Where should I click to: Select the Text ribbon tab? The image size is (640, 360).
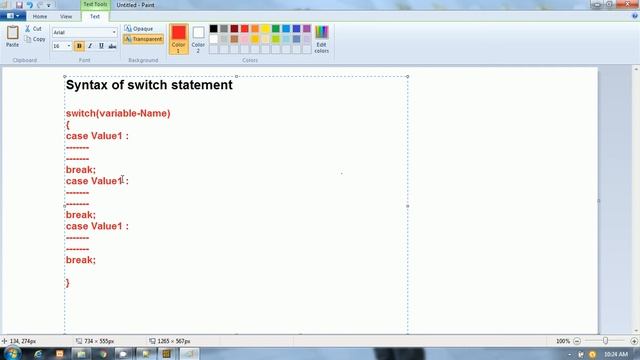point(95,17)
